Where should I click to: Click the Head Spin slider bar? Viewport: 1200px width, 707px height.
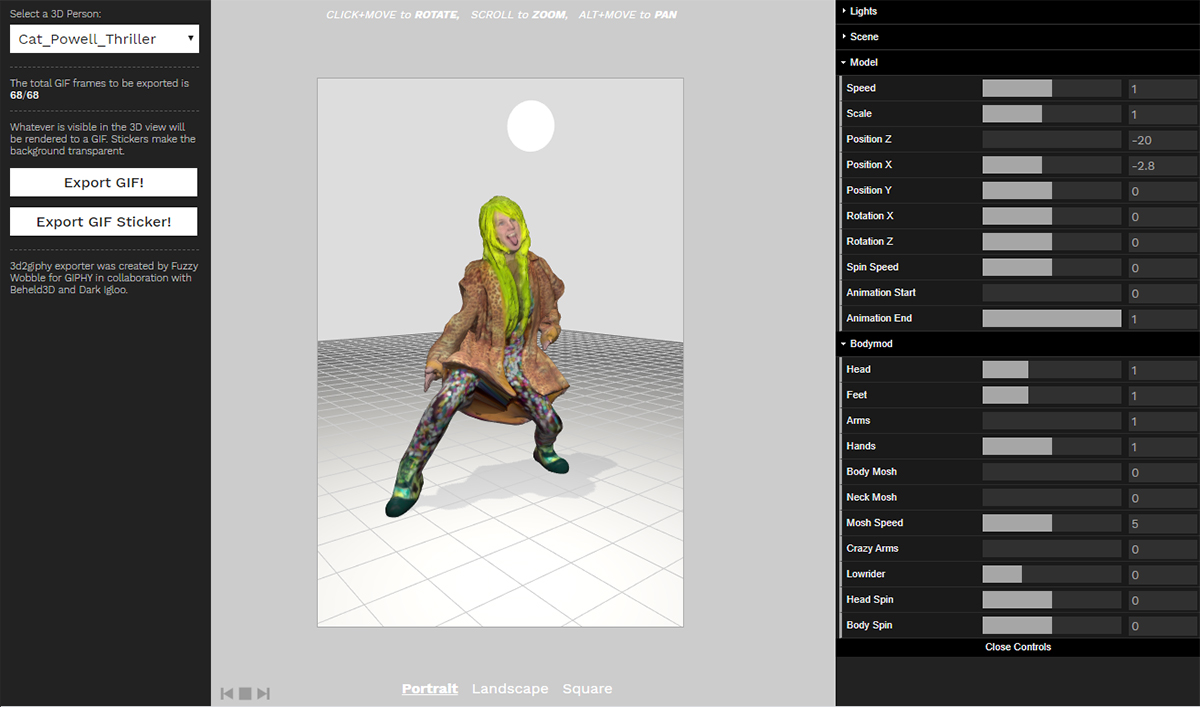tap(1051, 600)
